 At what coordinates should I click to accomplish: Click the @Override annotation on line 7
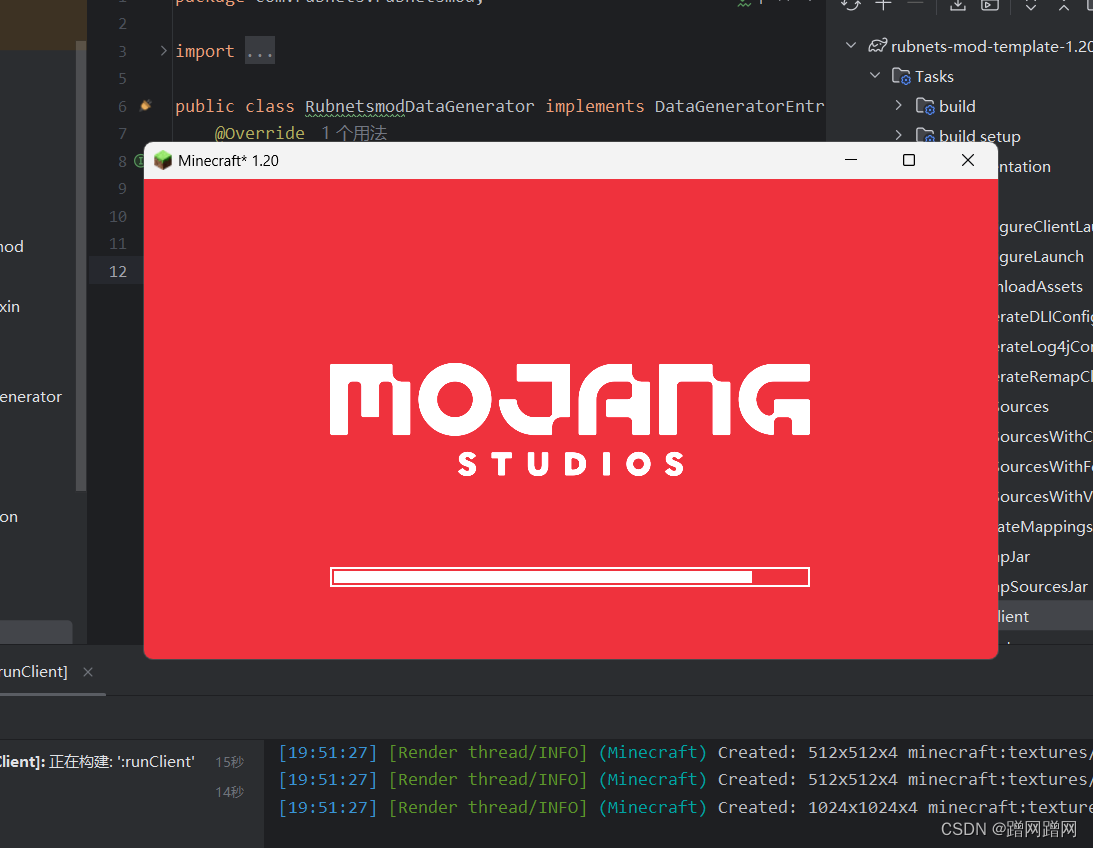(x=259, y=133)
